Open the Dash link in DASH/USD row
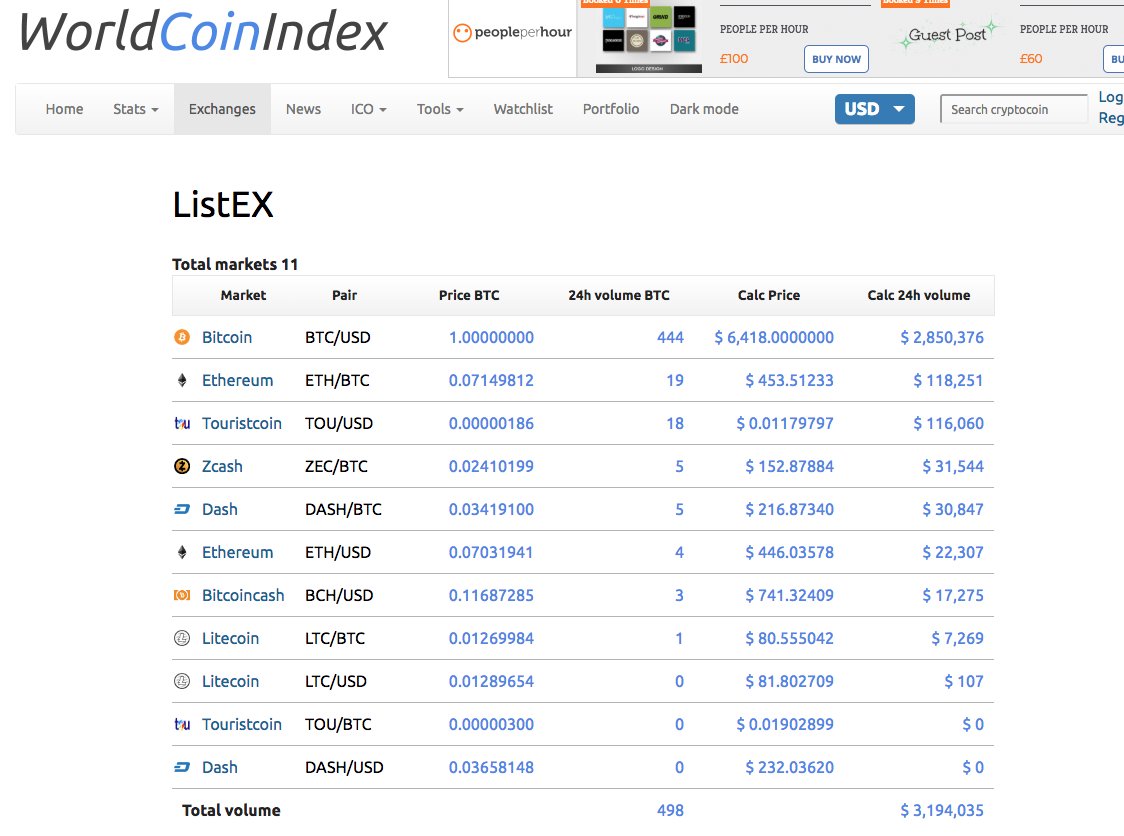Screen dimensions: 1124x836 click(x=219, y=767)
